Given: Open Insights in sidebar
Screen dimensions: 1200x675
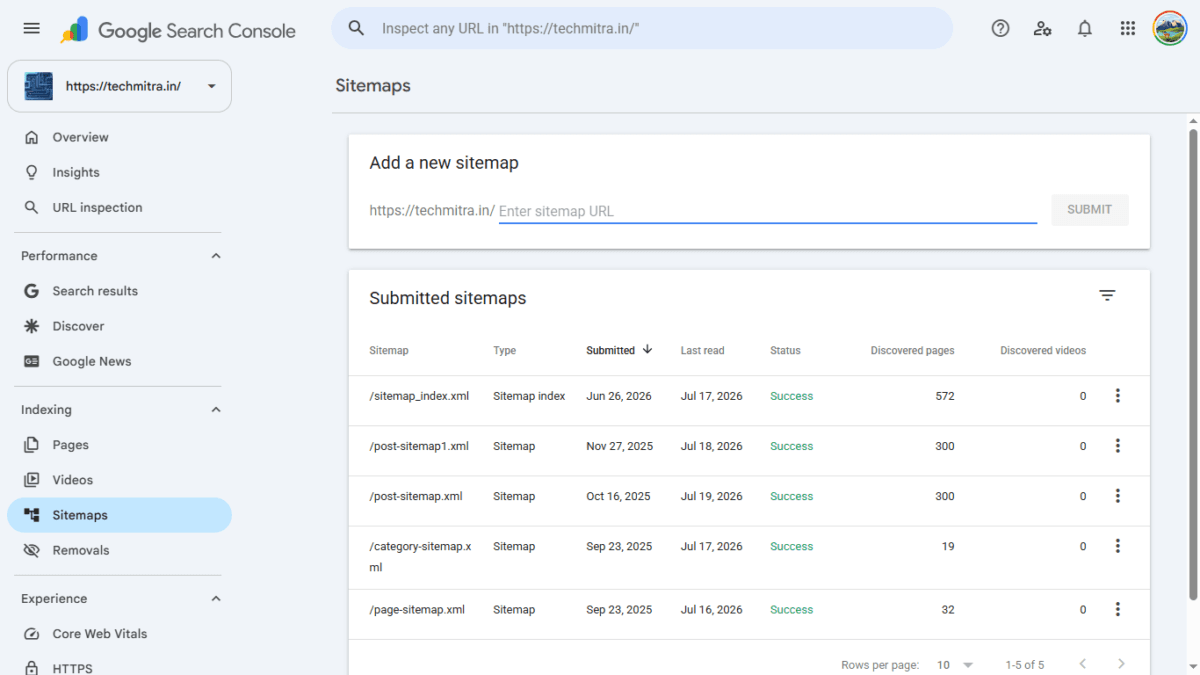Looking at the screenshot, I should (119, 172).
